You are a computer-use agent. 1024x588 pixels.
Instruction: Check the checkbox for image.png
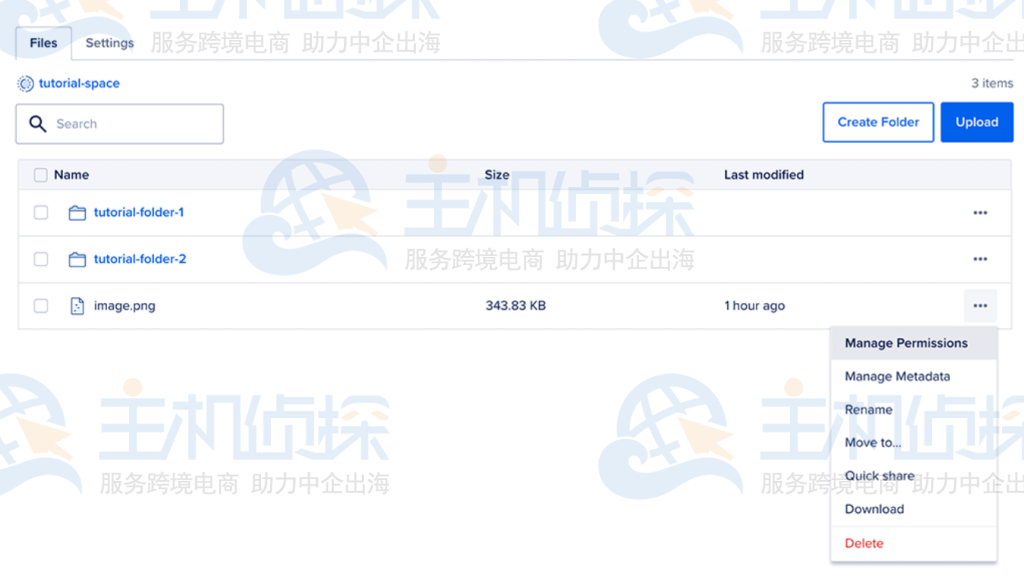click(x=40, y=306)
